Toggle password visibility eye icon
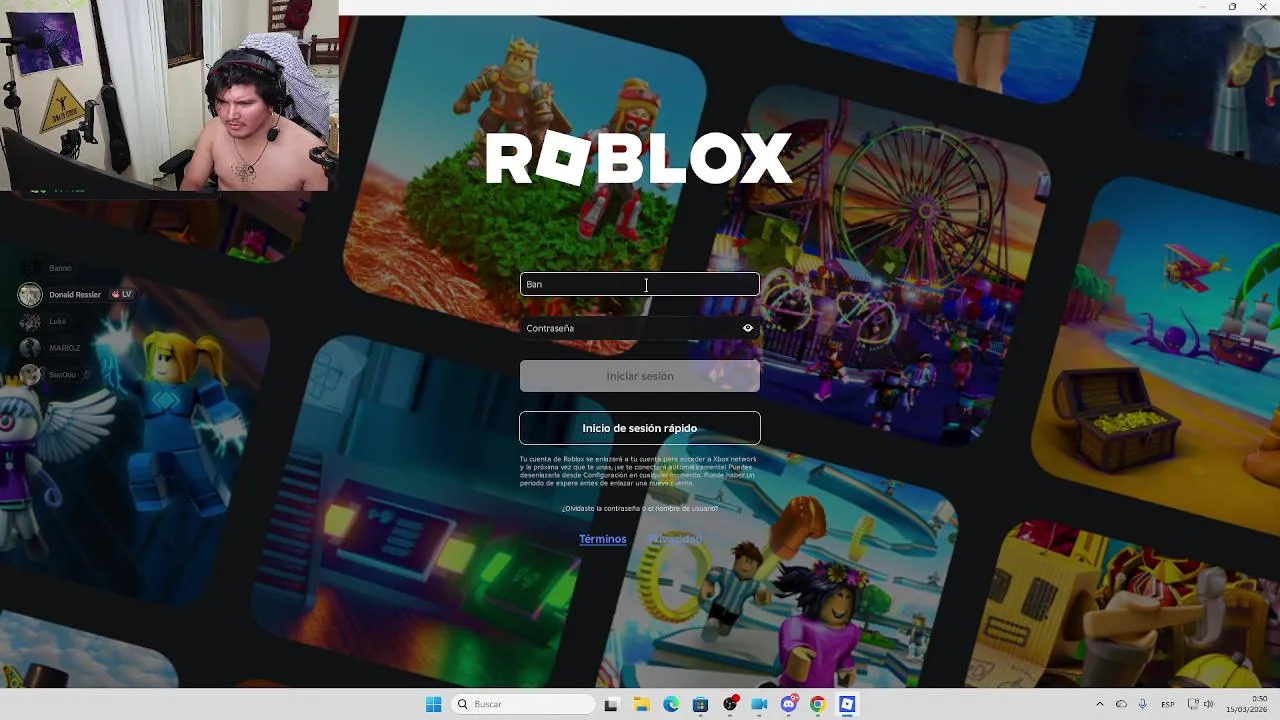This screenshot has height=720, width=1280. click(x=747, y=328)
